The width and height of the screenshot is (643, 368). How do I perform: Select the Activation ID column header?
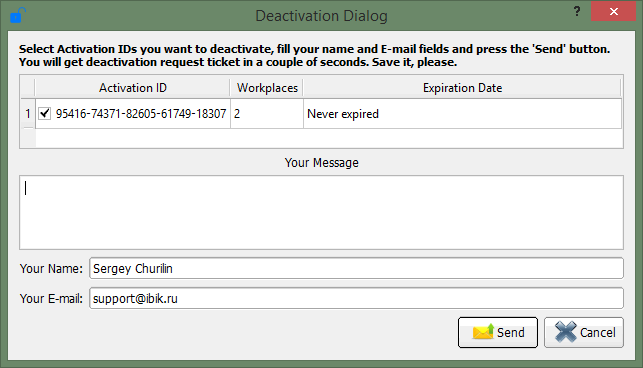coord(133,88)
